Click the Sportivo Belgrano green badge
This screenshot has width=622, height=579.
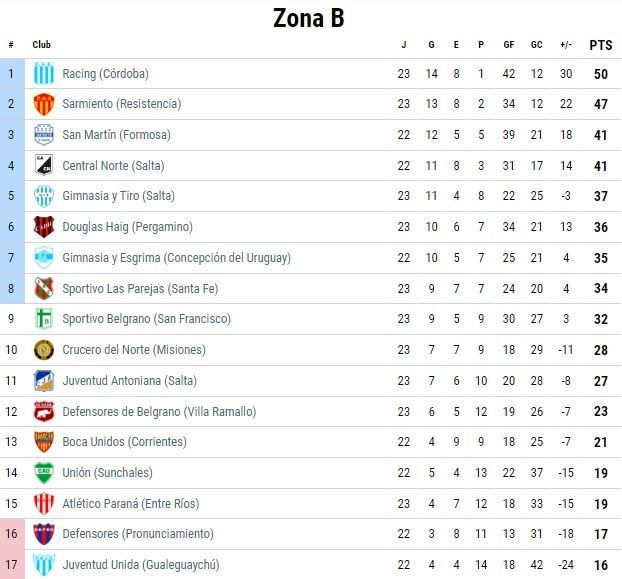pos(43,319)
